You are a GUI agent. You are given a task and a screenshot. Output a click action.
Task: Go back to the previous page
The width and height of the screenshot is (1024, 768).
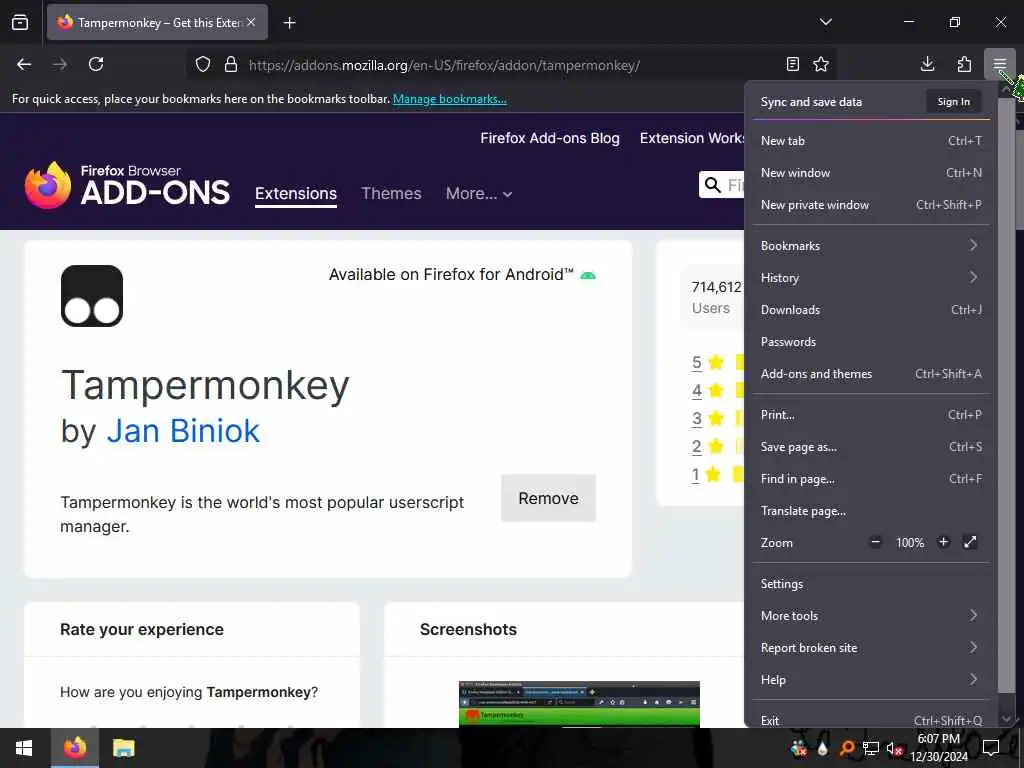coord(24,64)
